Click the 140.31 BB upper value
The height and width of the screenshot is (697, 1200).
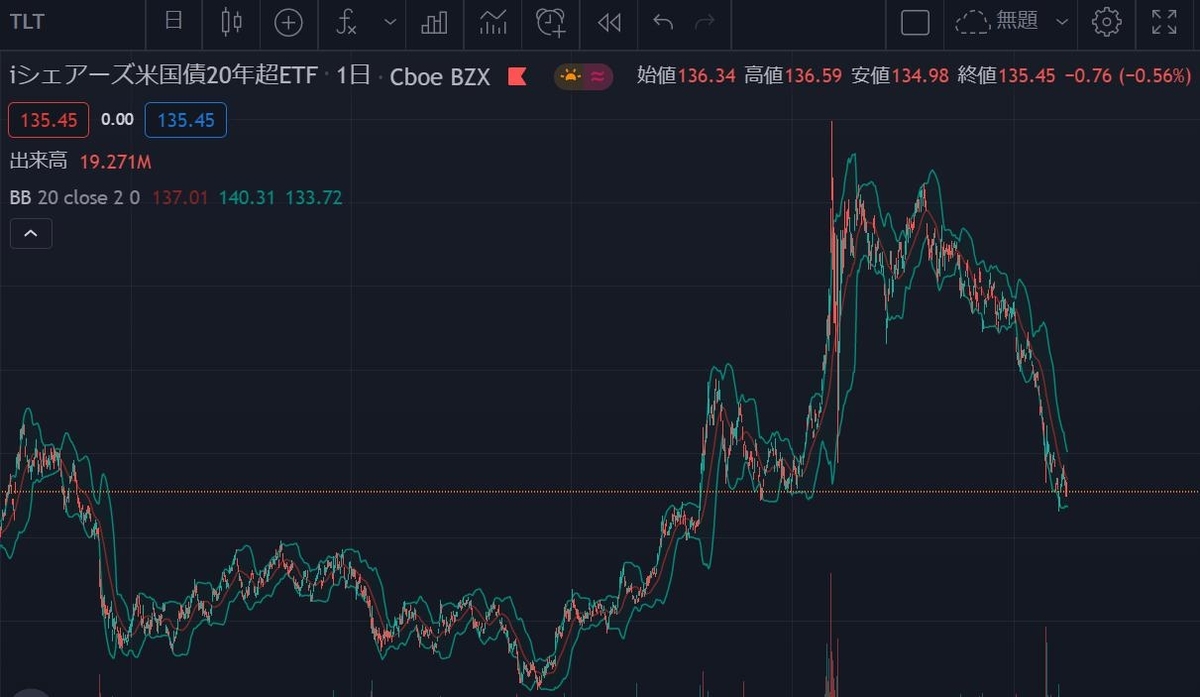pos(247,198)
